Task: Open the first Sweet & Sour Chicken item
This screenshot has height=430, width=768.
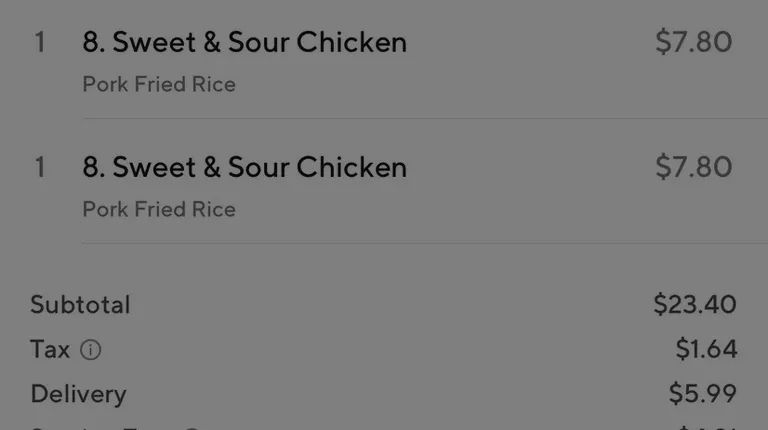Action: click(244, 42)
